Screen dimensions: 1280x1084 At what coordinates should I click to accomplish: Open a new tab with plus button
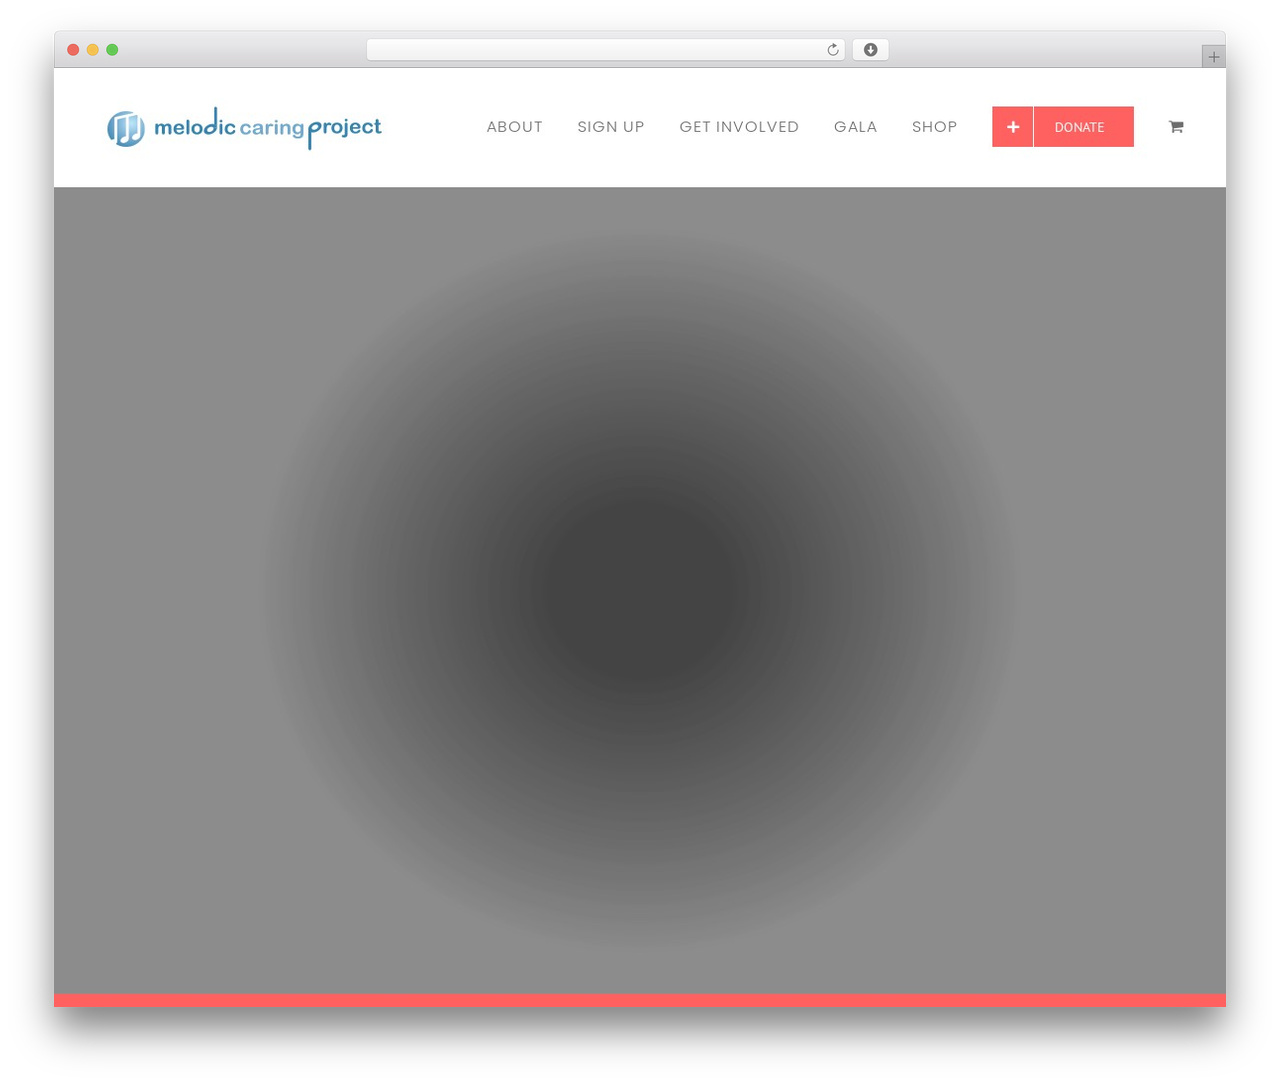1213,57
